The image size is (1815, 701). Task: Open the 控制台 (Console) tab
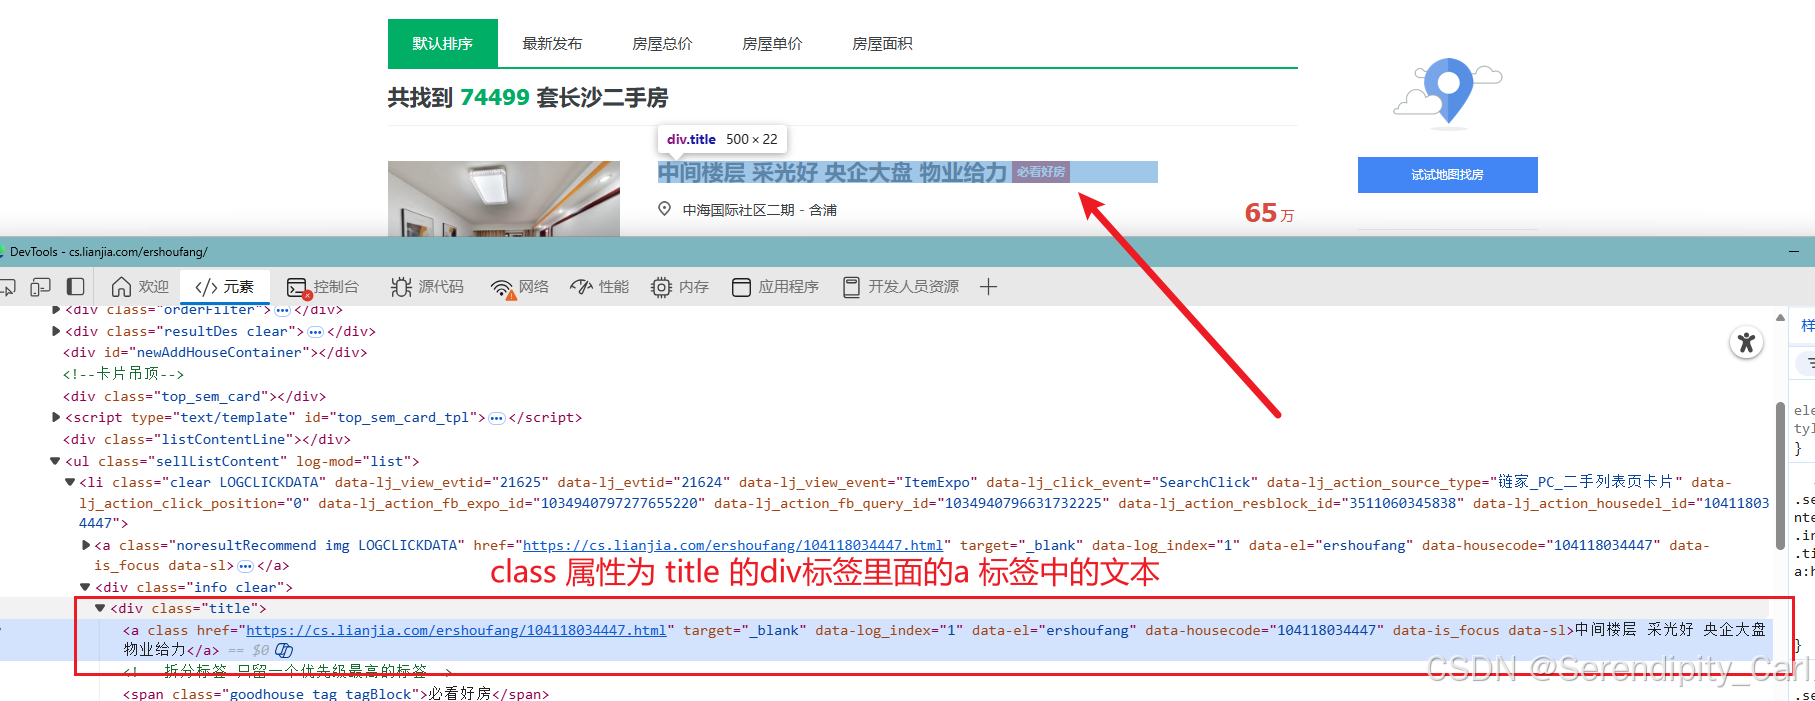pyautogui.click(x=322, y=287)
